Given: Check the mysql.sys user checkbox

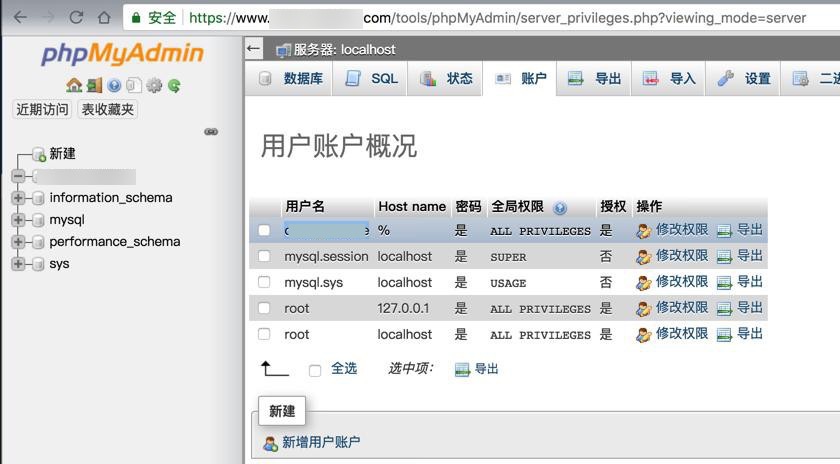Looking at the screenshot, I should point(264,282).
